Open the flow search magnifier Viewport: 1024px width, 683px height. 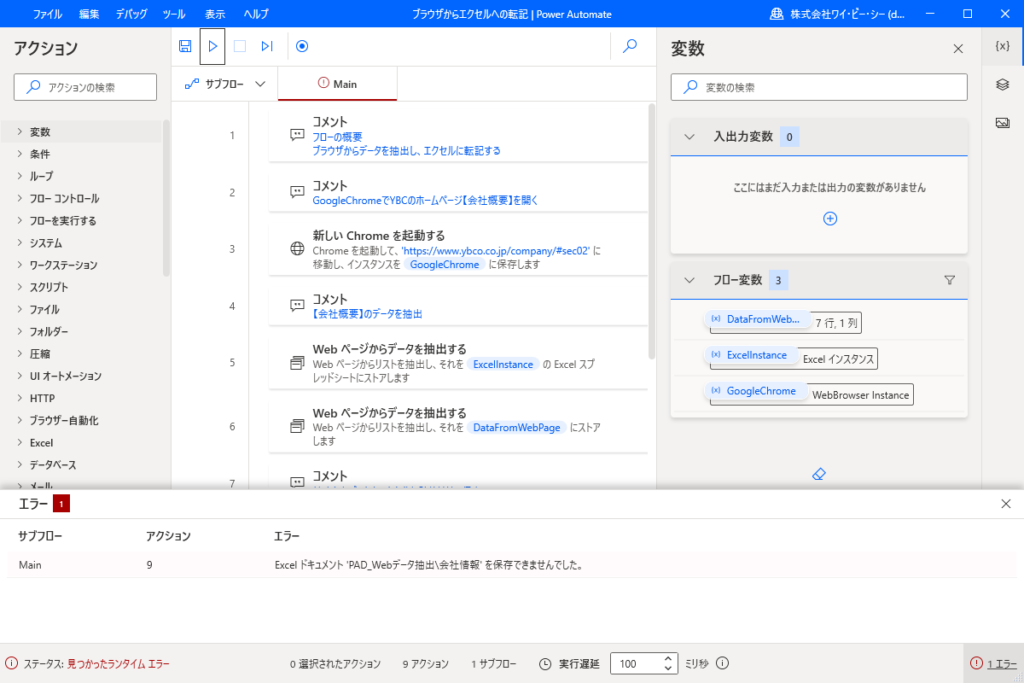point(630,46)
